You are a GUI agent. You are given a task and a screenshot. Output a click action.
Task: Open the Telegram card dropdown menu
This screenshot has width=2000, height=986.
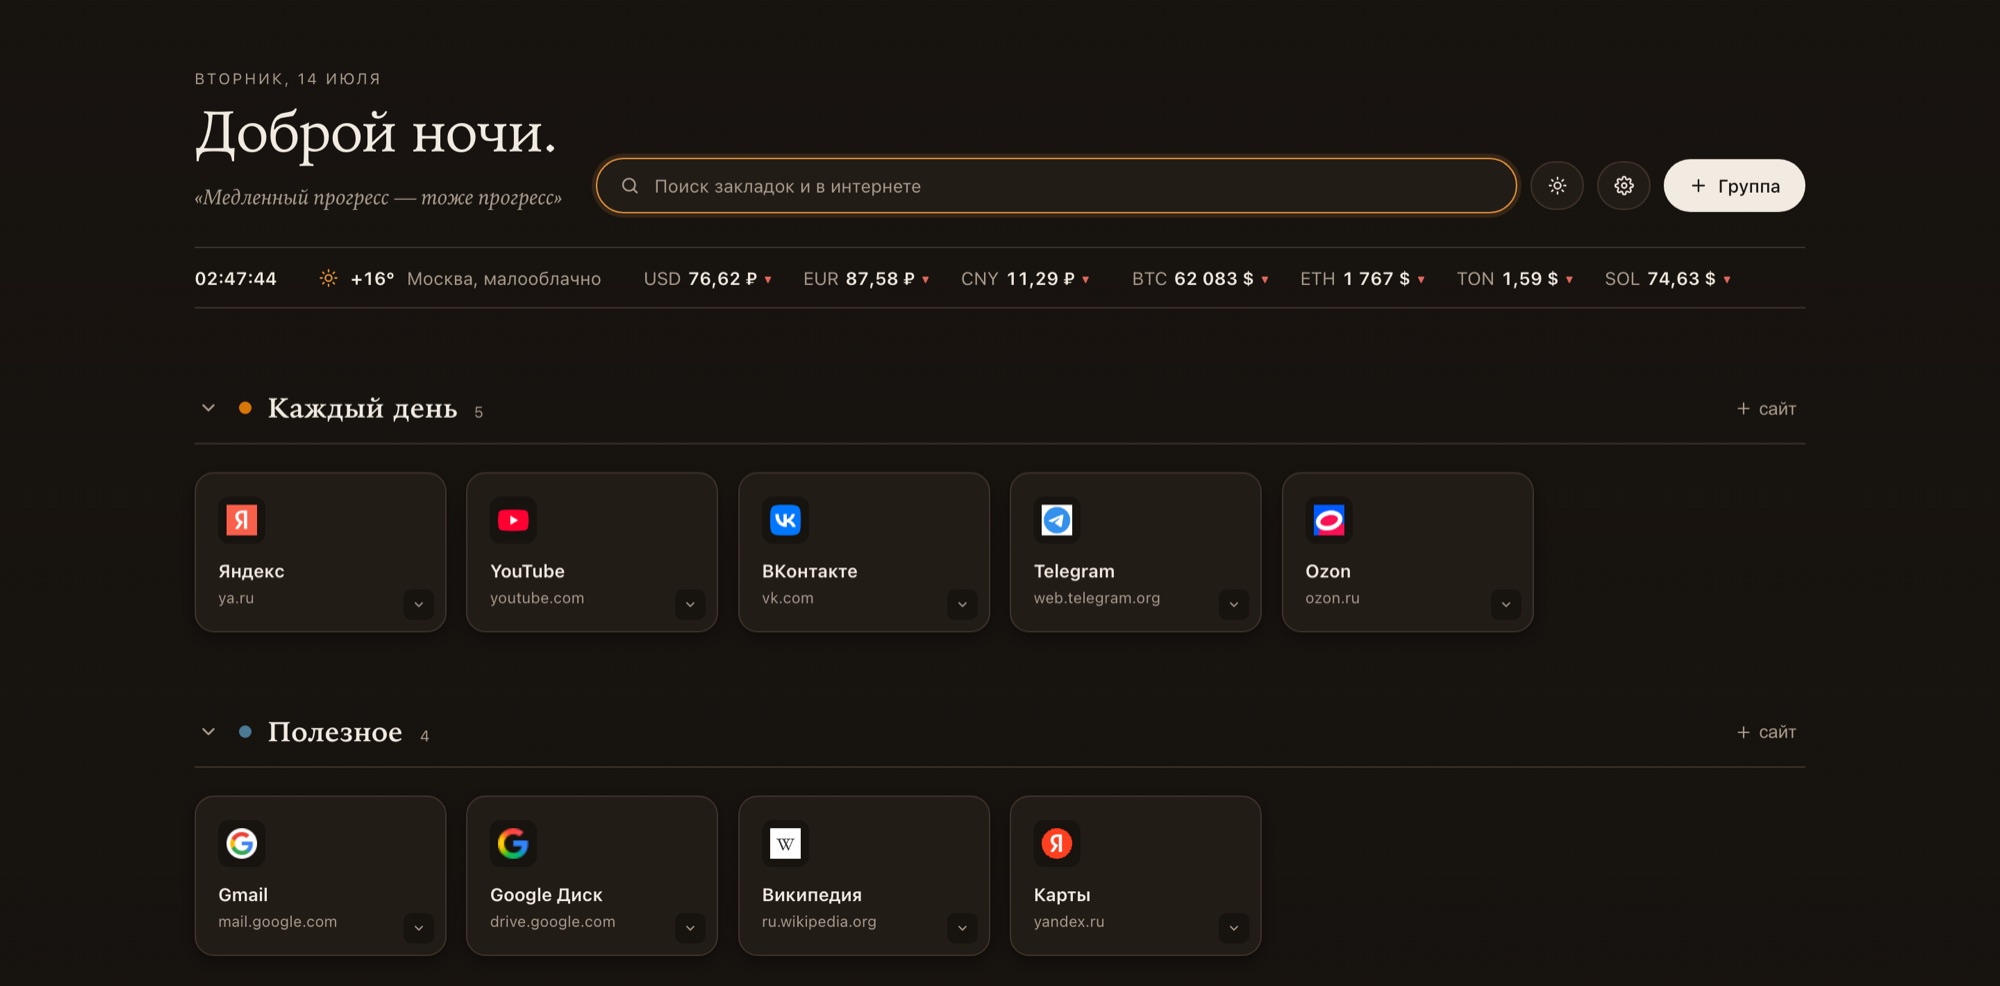[1234, 604]
